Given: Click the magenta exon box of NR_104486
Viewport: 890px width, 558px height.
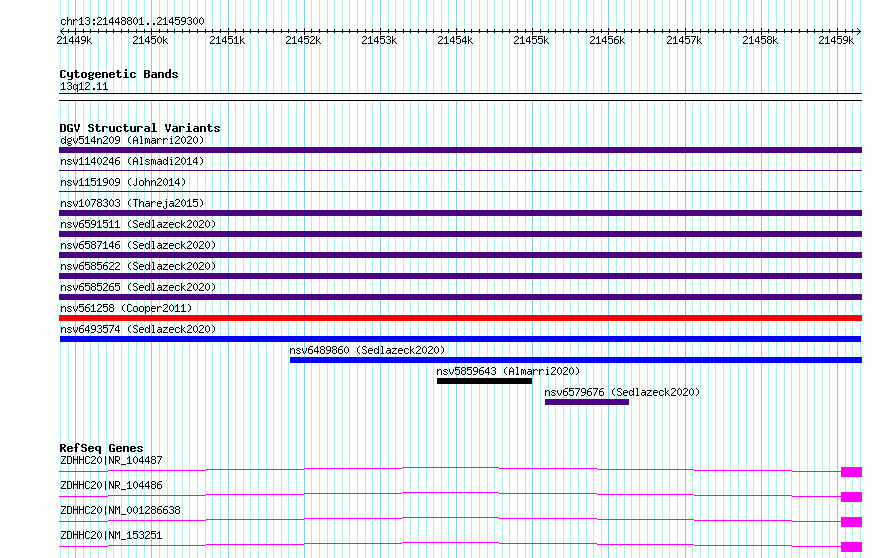Looking at the screenshot, I should coord(851,497).
